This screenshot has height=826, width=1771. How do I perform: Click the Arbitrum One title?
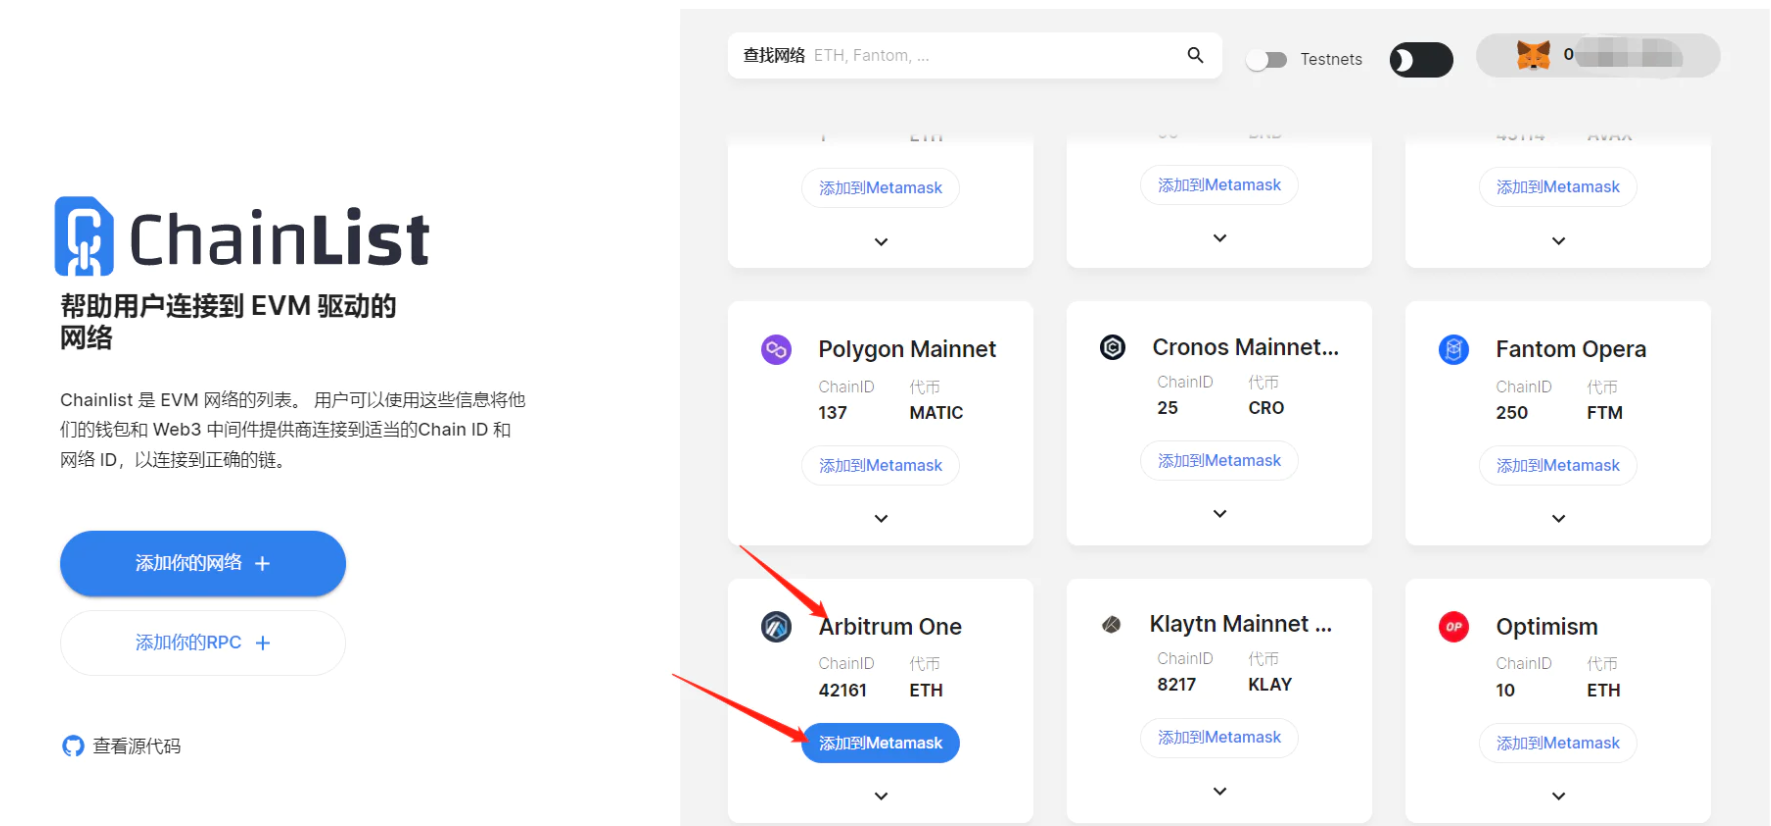pyautogui.click(x=890, y=627)
